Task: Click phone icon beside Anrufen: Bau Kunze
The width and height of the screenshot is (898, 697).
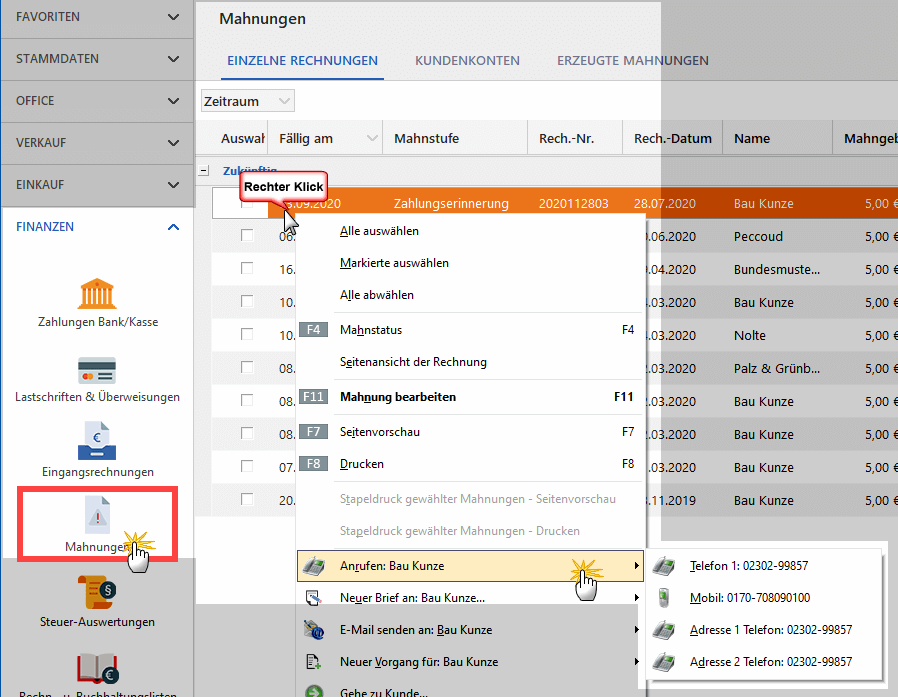Action: pos(314,566)
